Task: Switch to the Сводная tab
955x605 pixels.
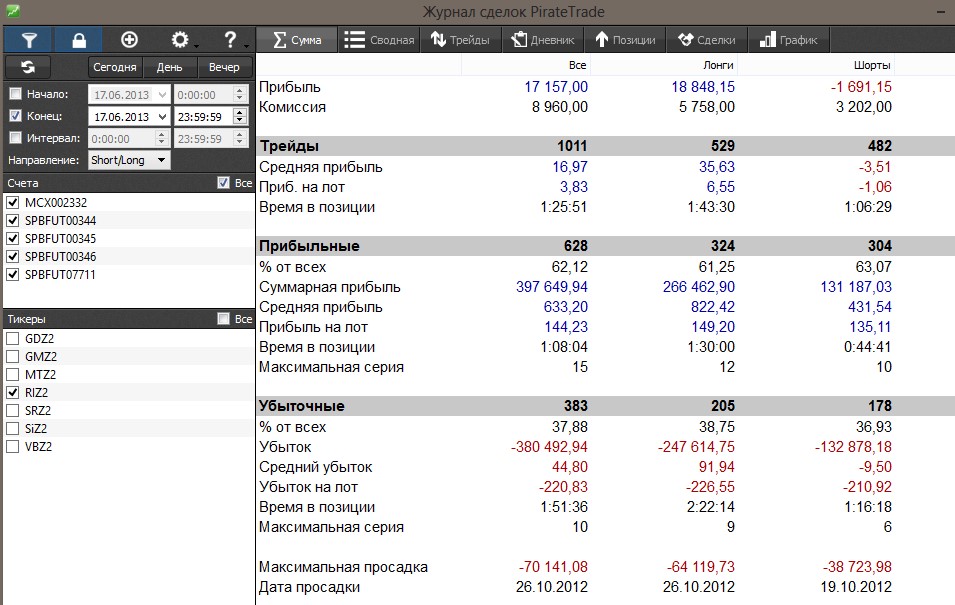Action: tap(379, 40)
